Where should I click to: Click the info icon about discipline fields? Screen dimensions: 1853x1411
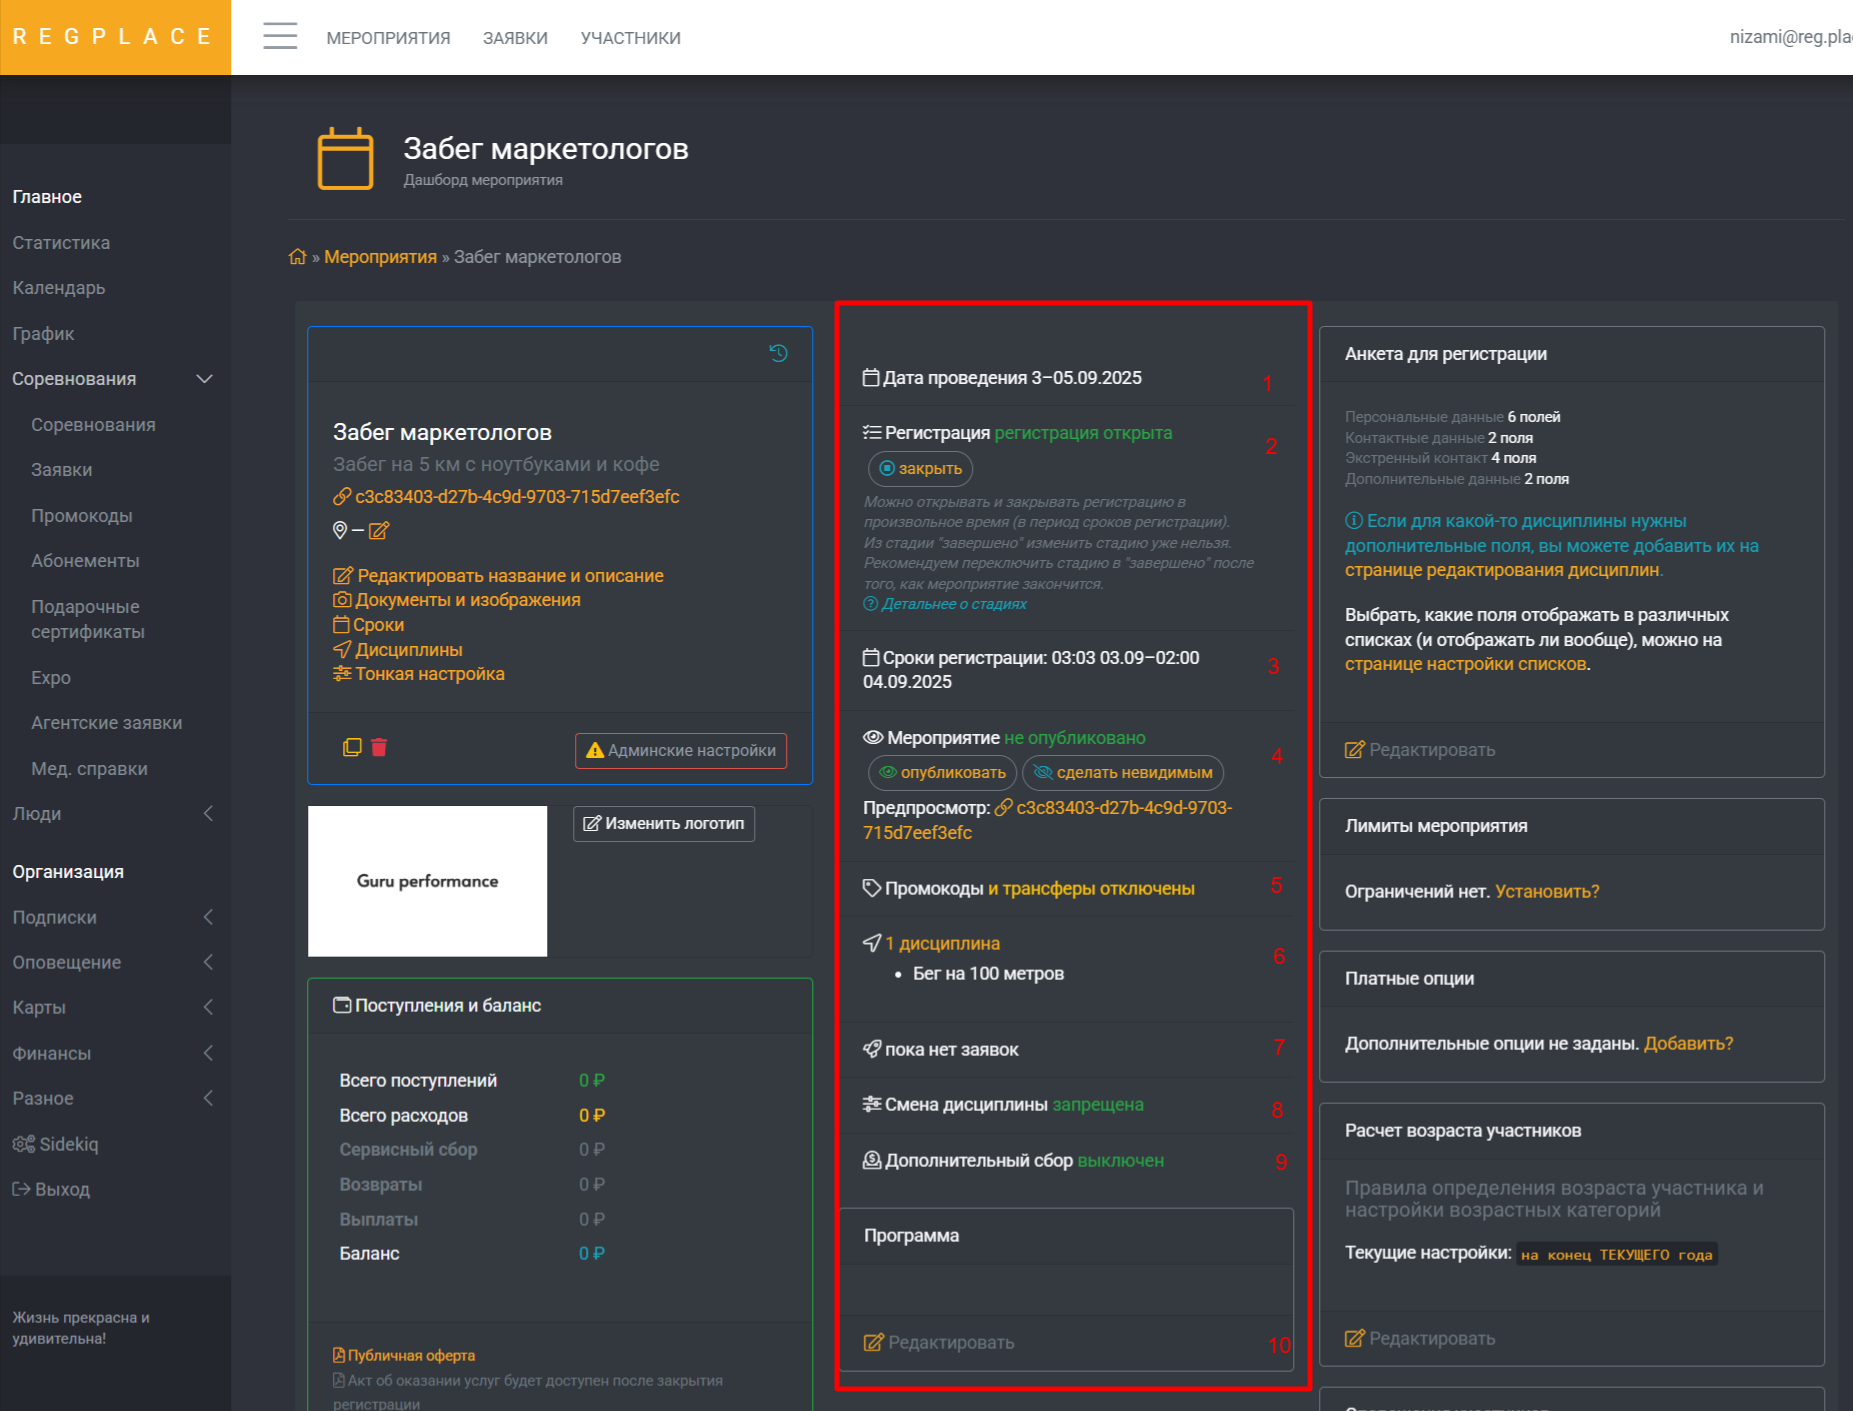[x=1354, y=521]
